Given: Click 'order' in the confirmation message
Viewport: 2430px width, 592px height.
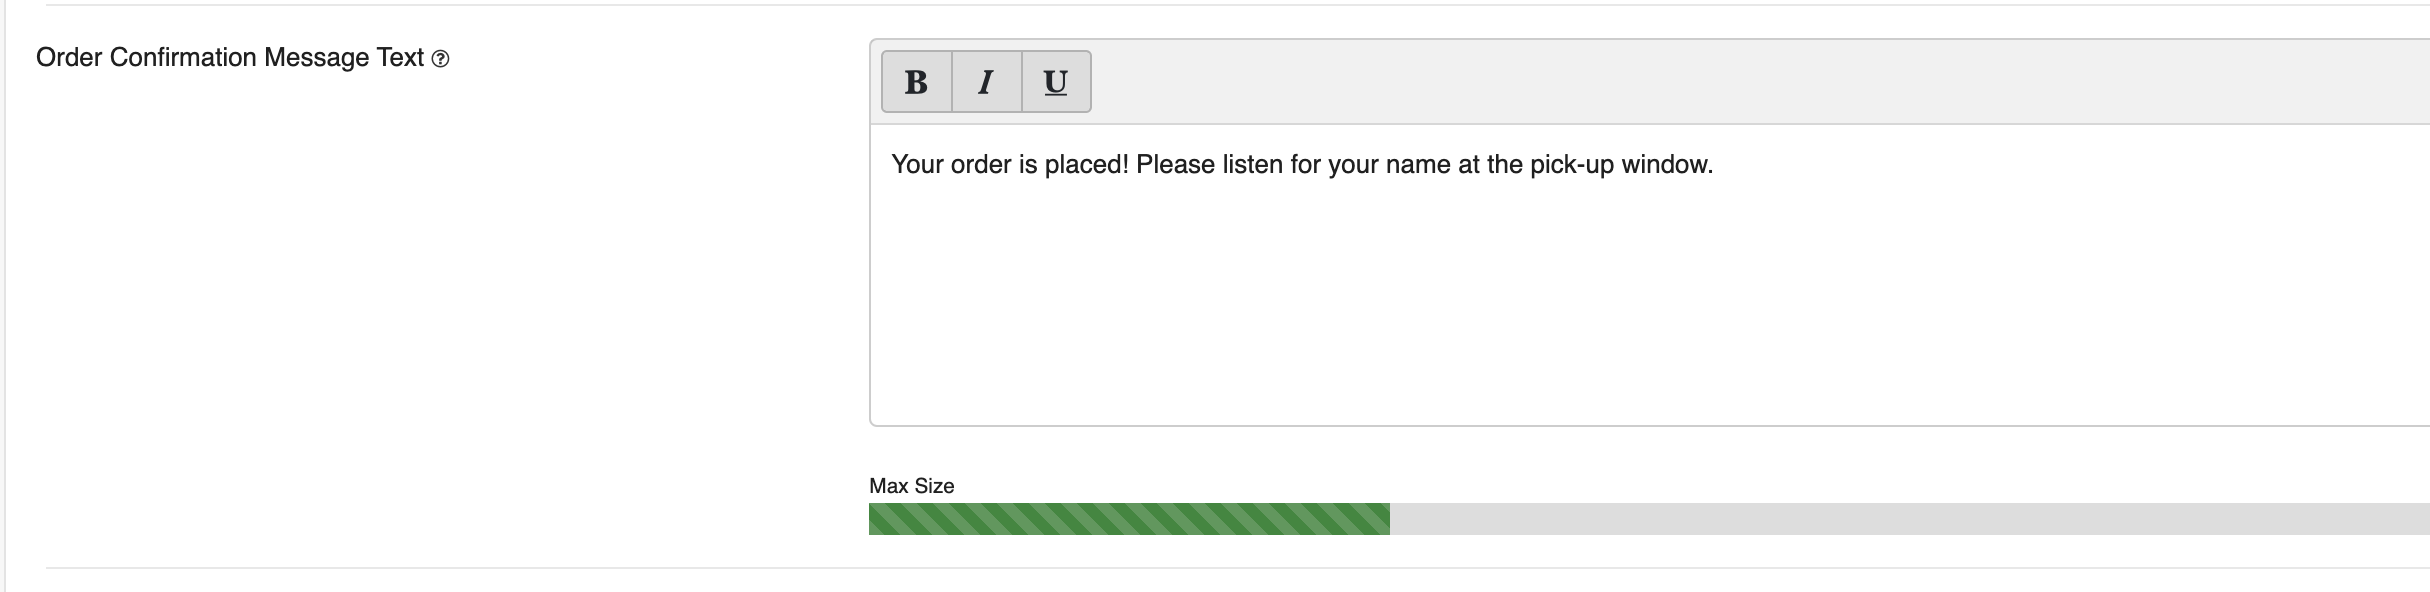Looking at the screenshot, I should (981, 164).
